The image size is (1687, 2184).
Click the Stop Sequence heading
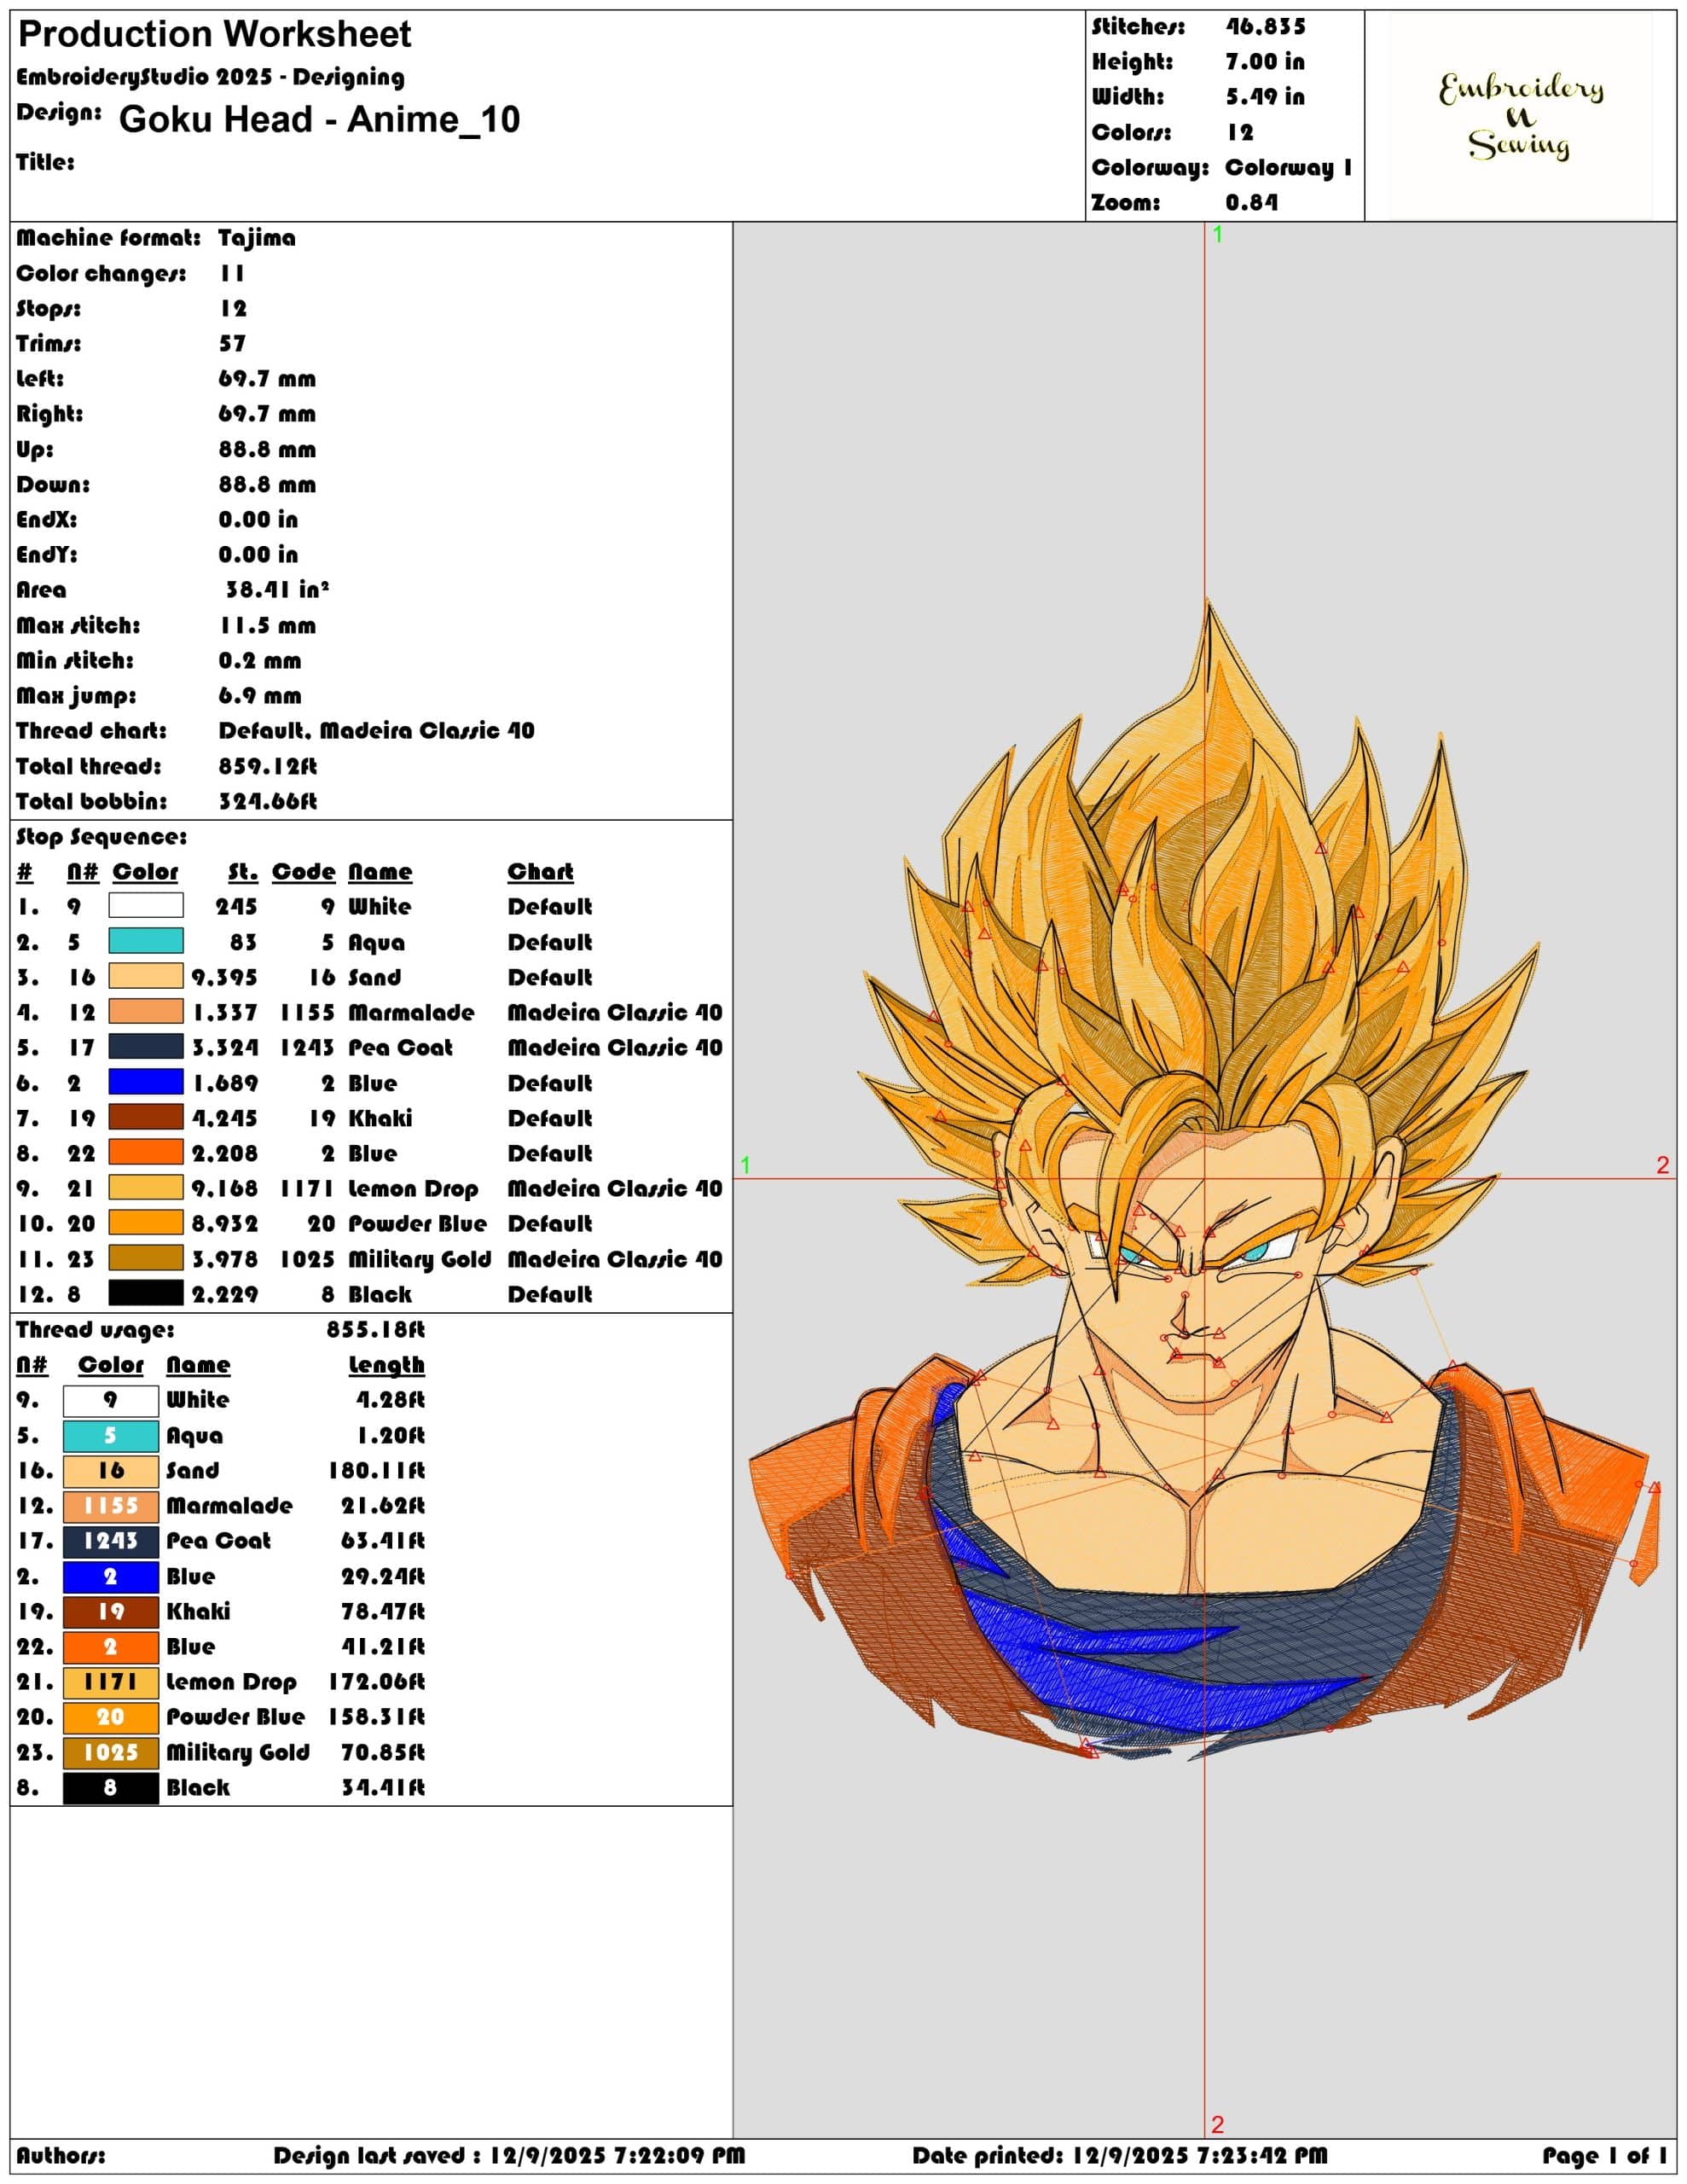pyautogui.click(x=101, y=837)
